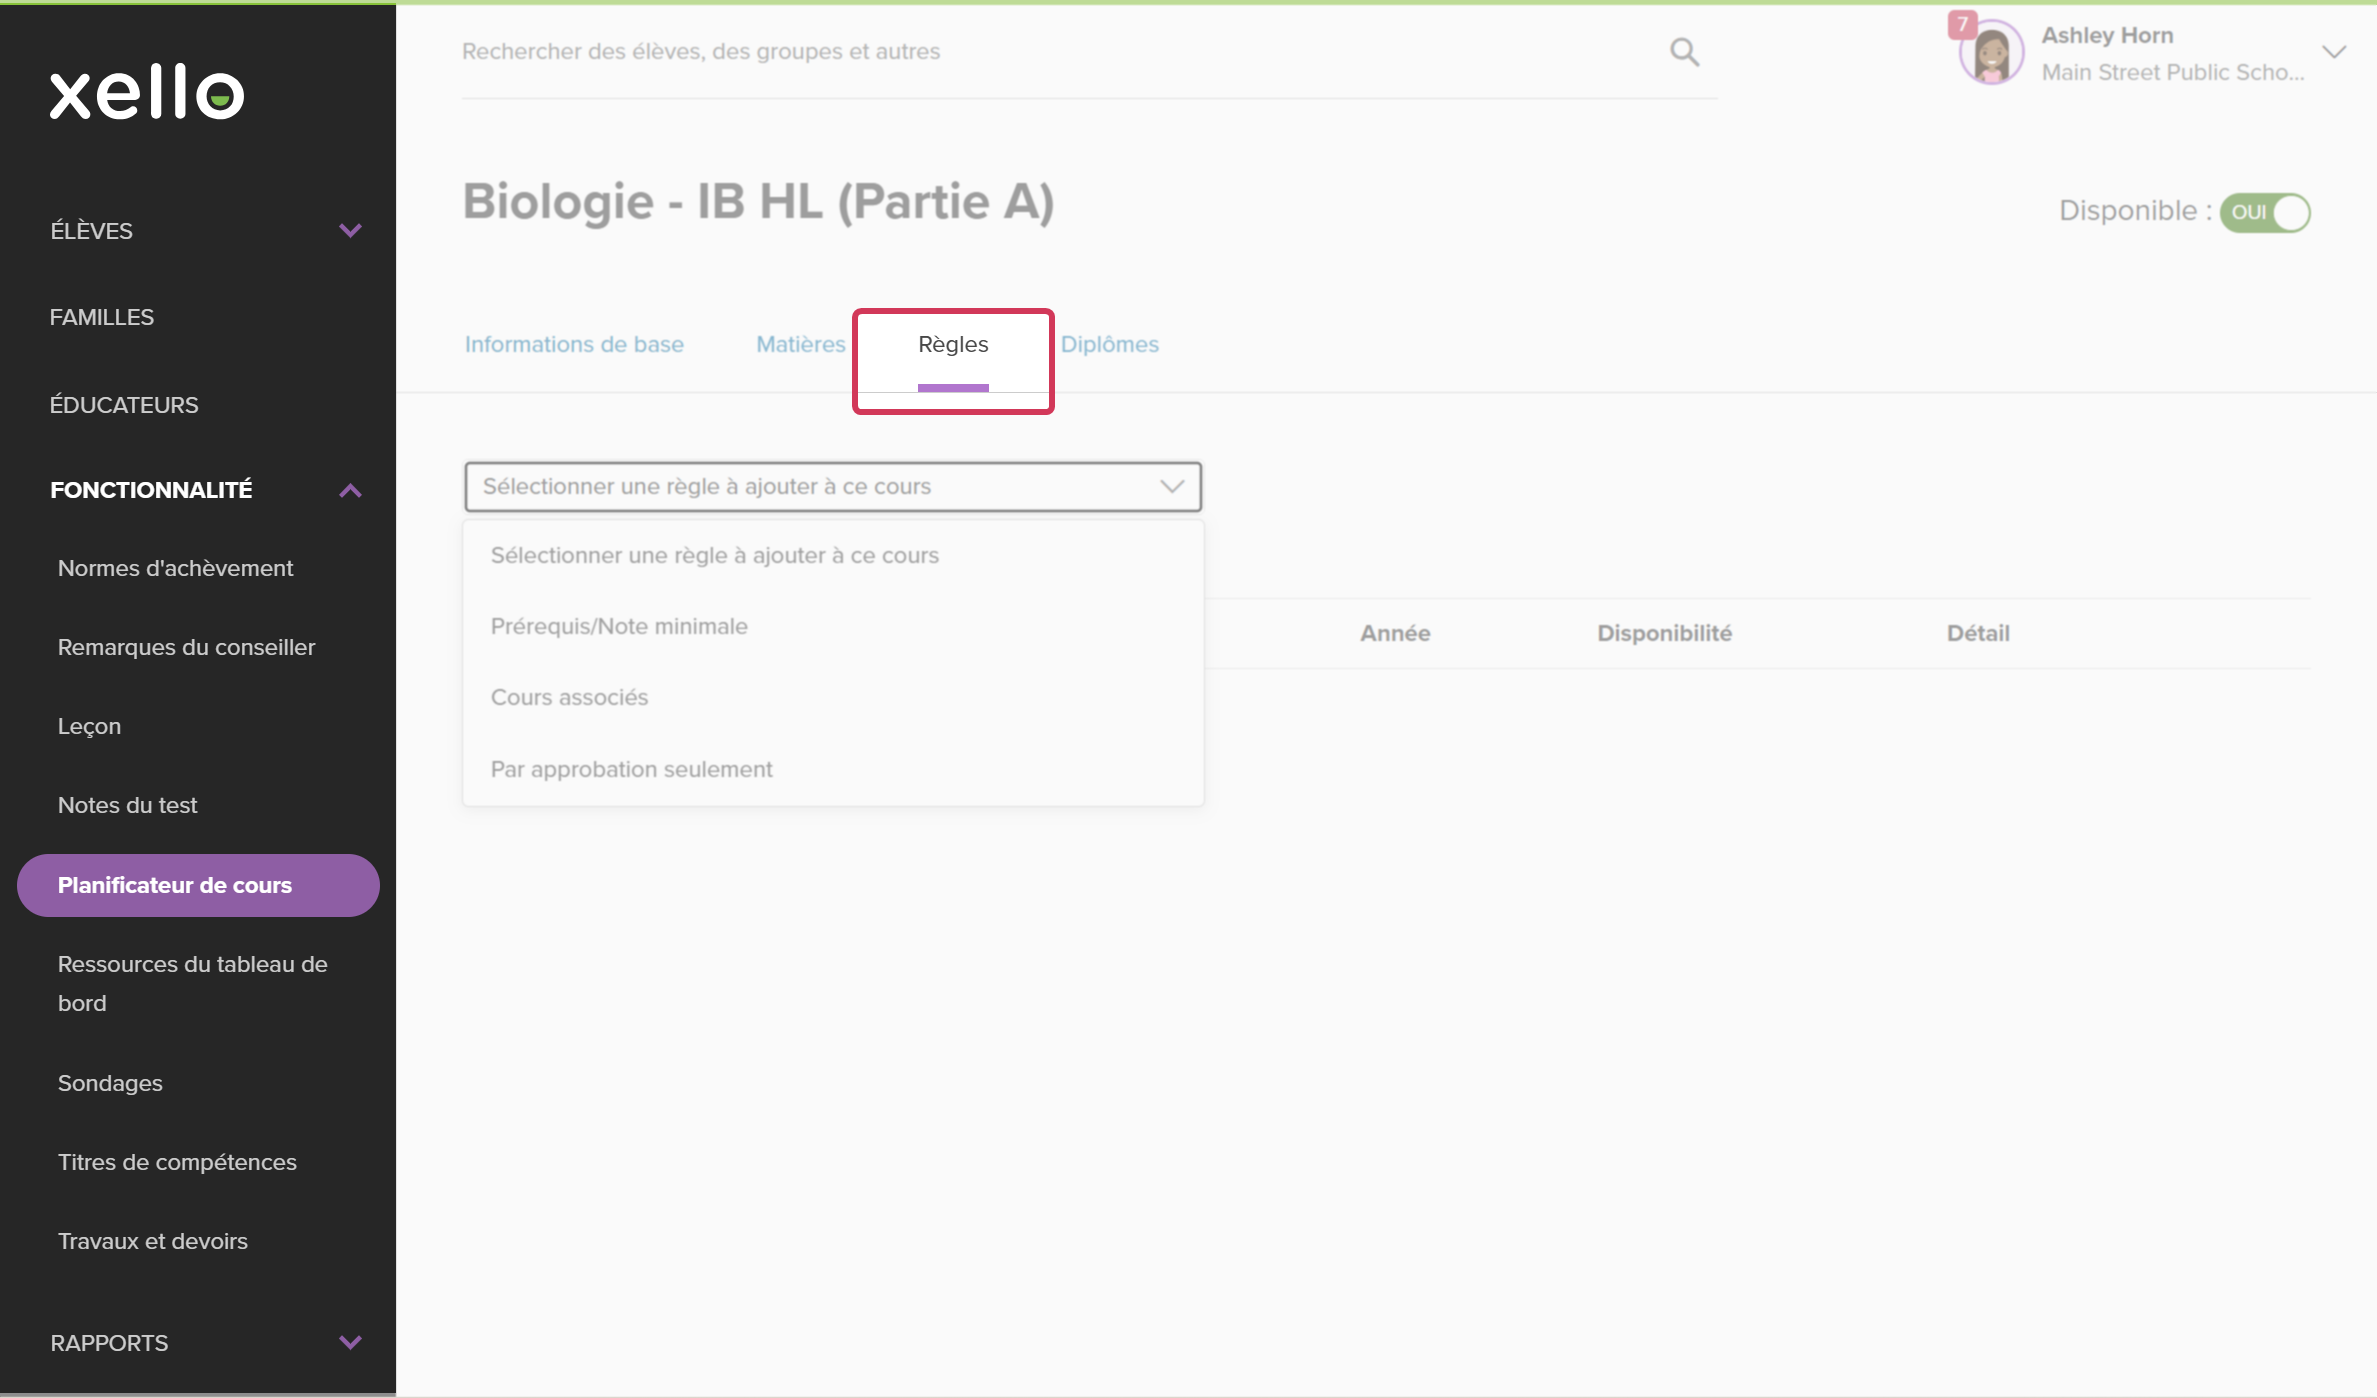
Task: Click the Xello logo
Action: pos(147,93)
